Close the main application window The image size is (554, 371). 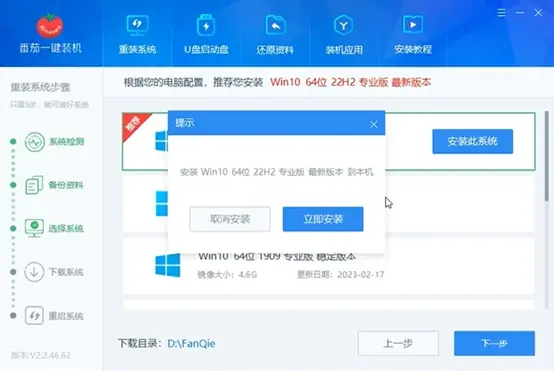tap(538, 13)
